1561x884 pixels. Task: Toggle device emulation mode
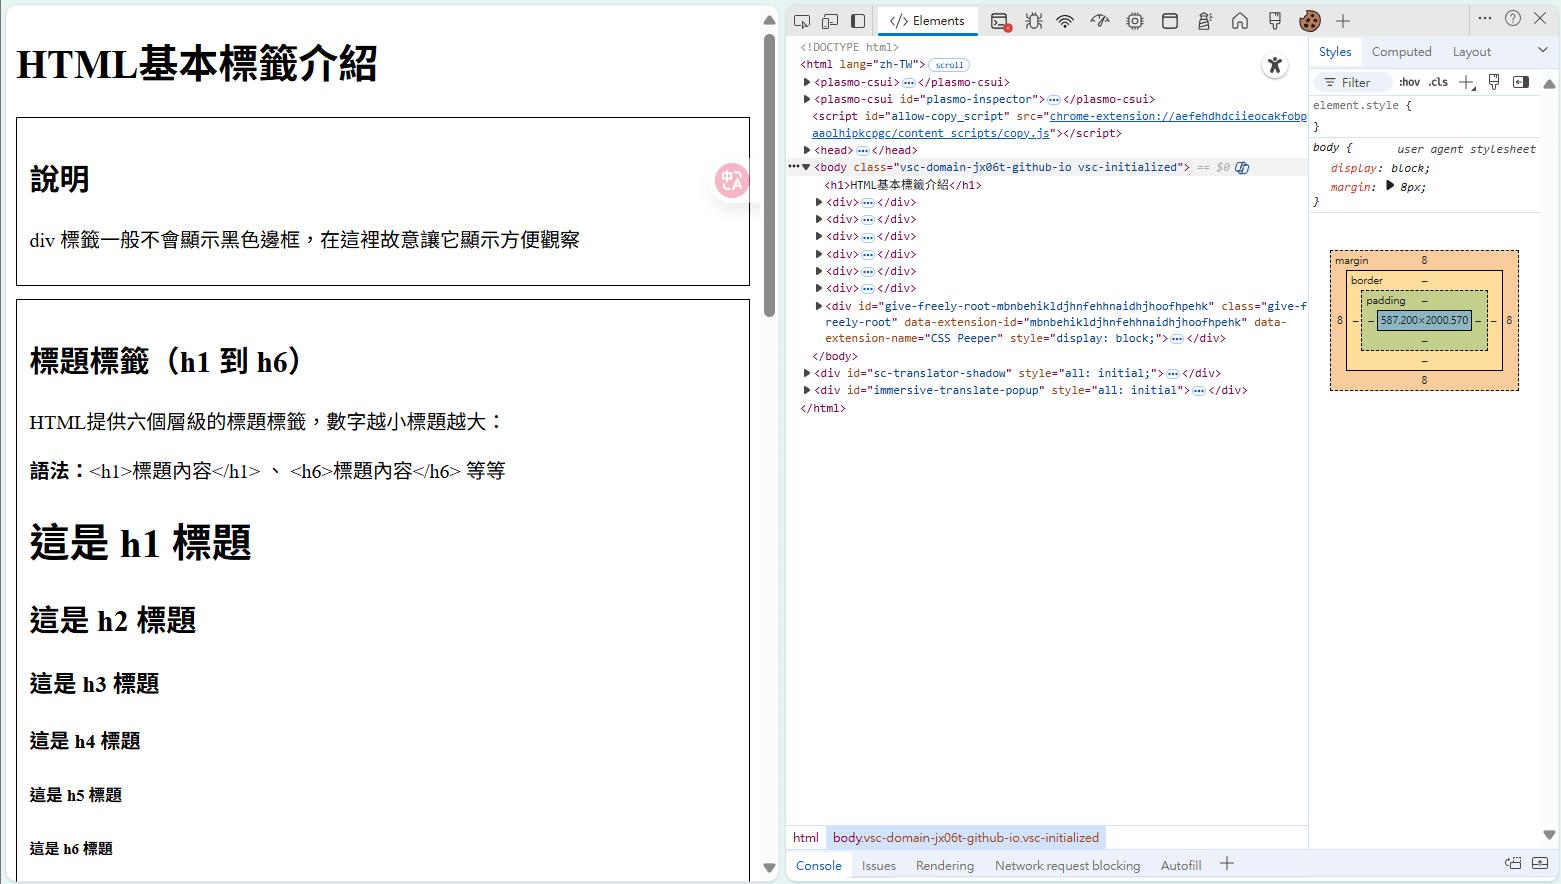[x=830, y=21]
